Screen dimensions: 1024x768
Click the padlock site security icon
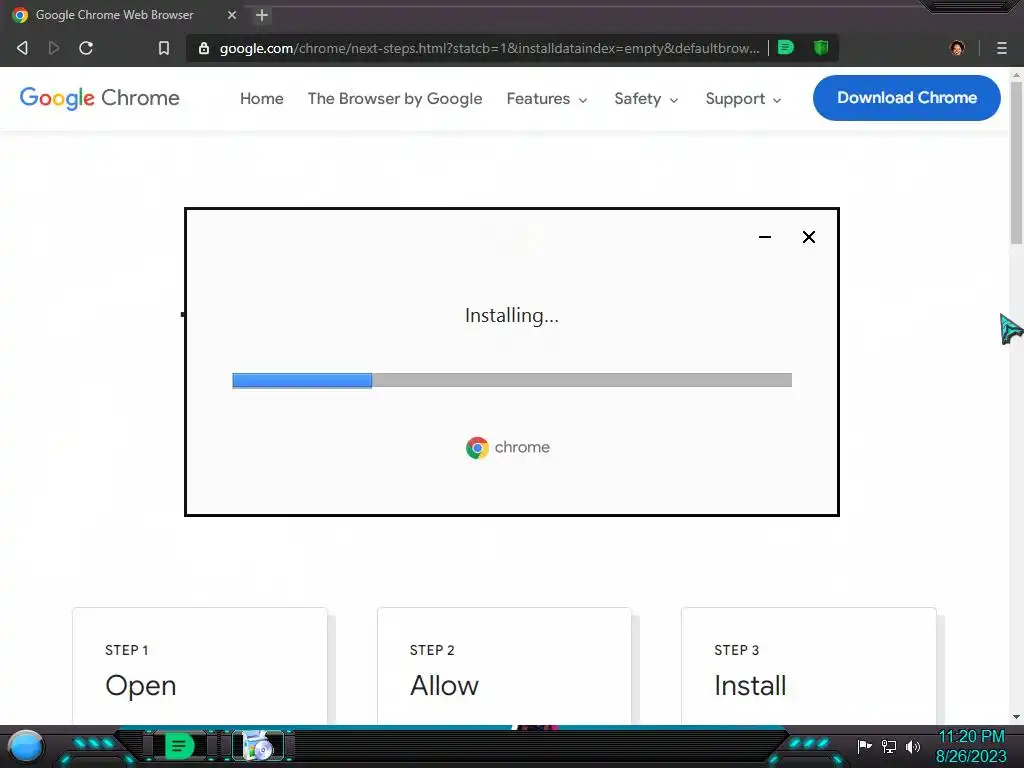pos(204,48)
